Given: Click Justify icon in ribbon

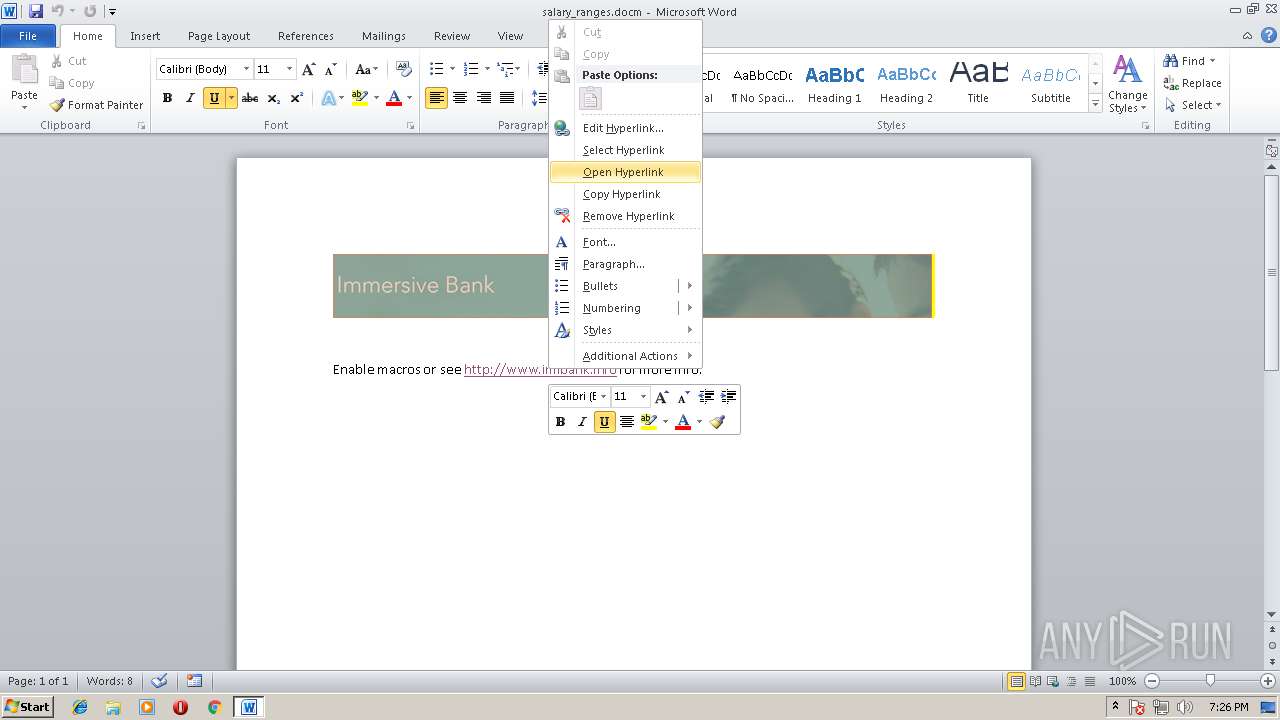Looking at the screenshot, I should click(508, 98).
